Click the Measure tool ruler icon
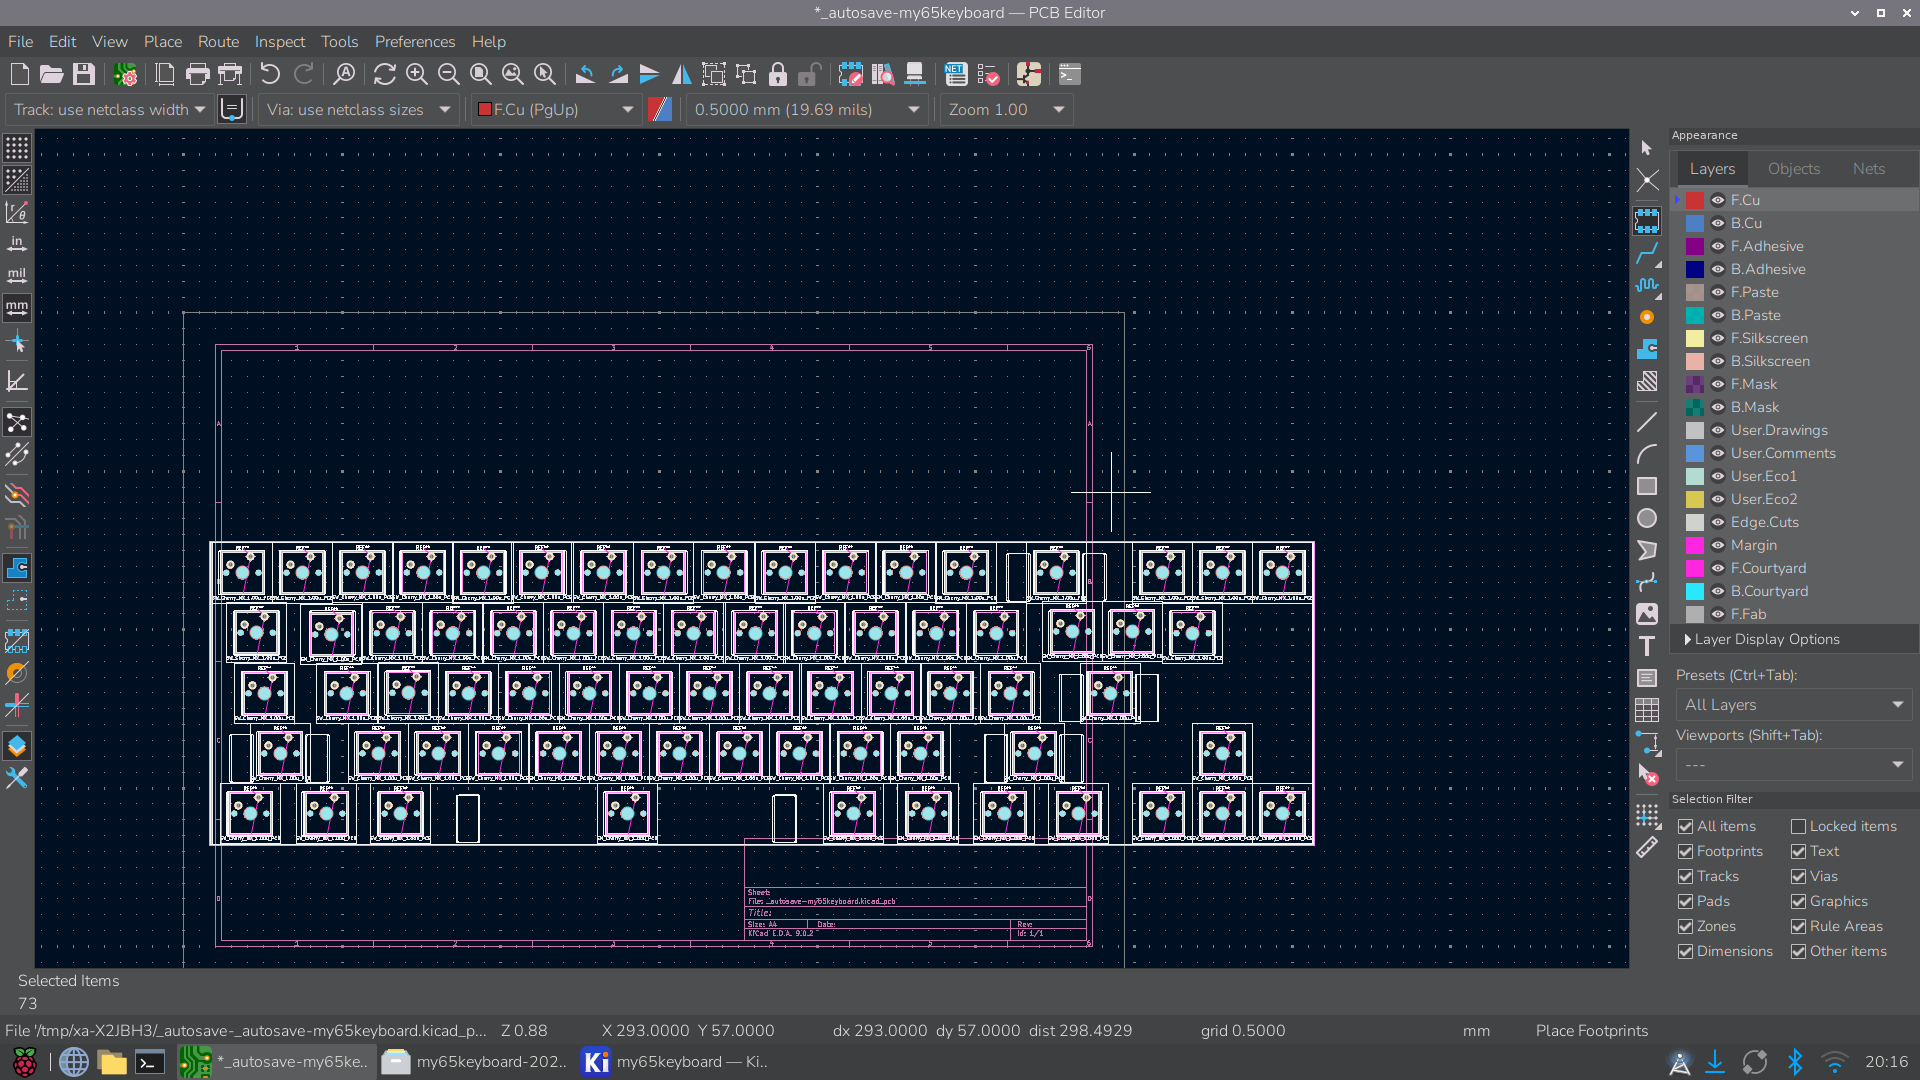1920x1080 pixels. 1647,848
